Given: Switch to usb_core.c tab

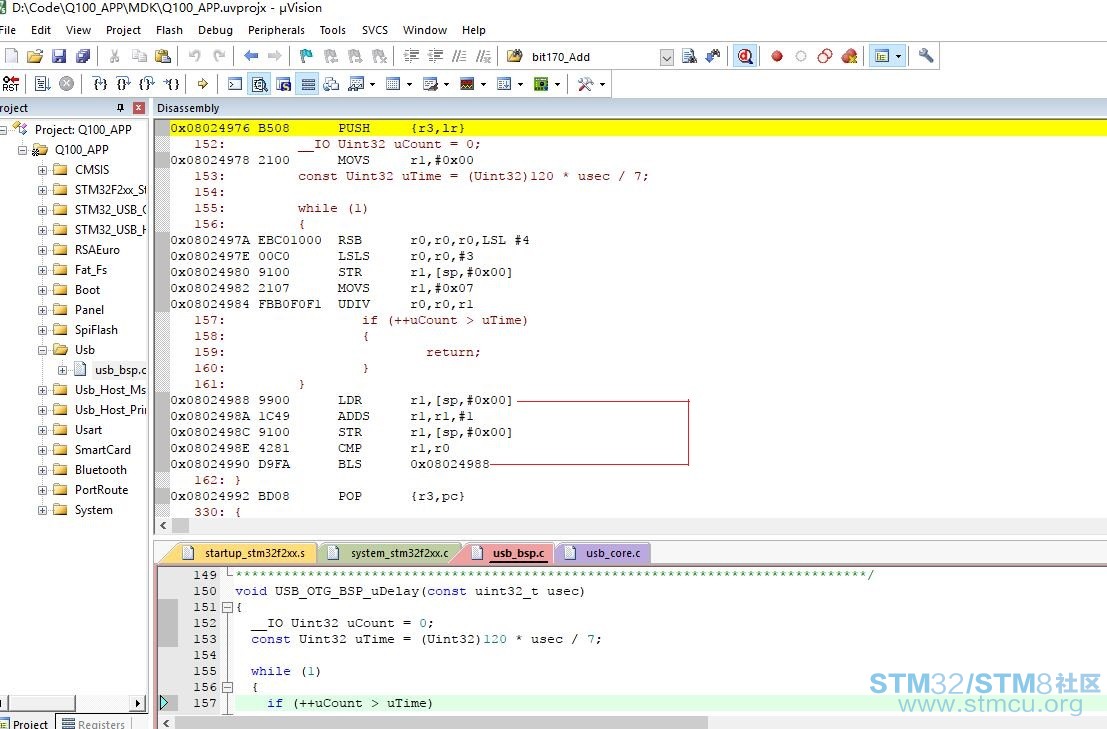Looking at the screenshot, I should 604,553.
